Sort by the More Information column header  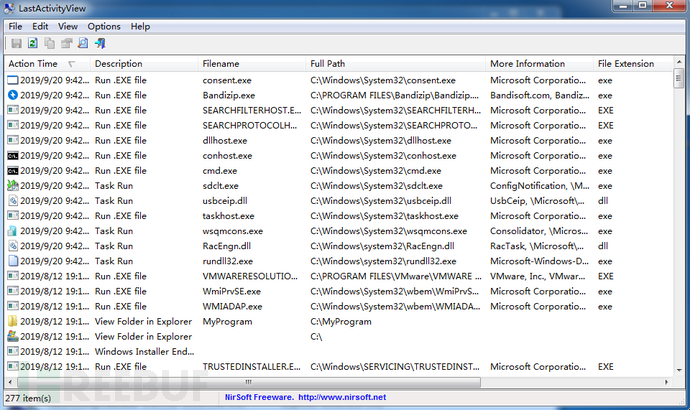click(540, 64)
